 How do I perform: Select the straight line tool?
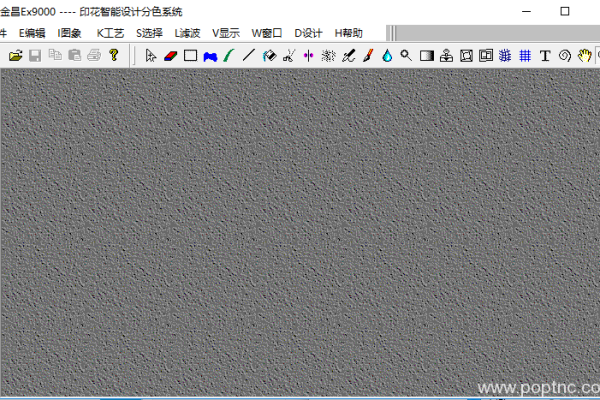pyautogui.click(x=249, y=56)
